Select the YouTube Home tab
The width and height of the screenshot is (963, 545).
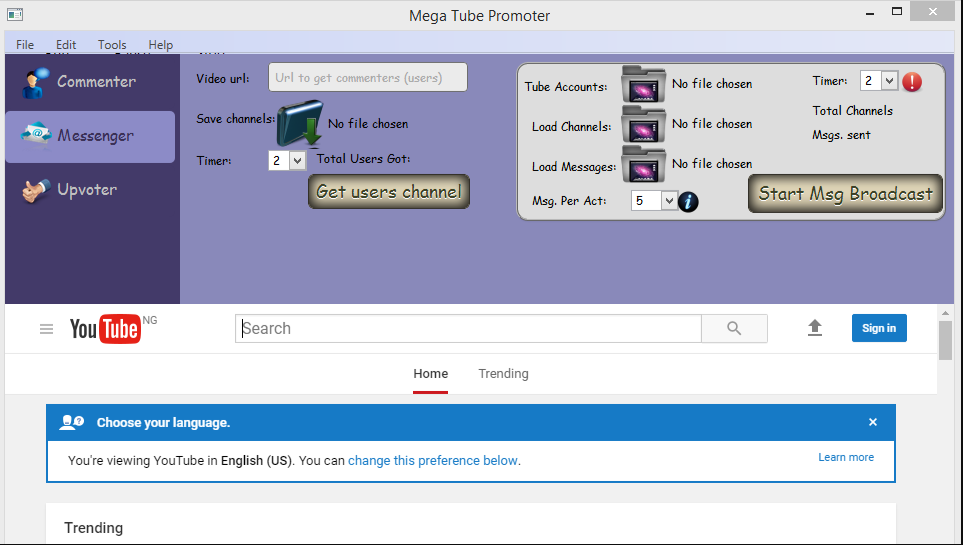point(431,374)
